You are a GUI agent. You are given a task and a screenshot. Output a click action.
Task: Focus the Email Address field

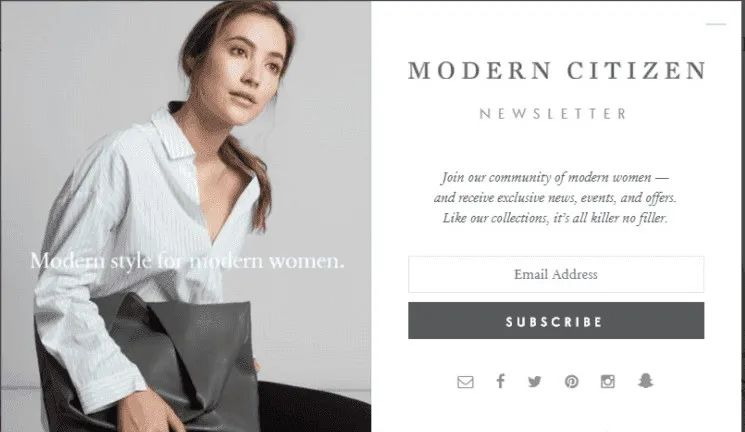pos(556,274)
